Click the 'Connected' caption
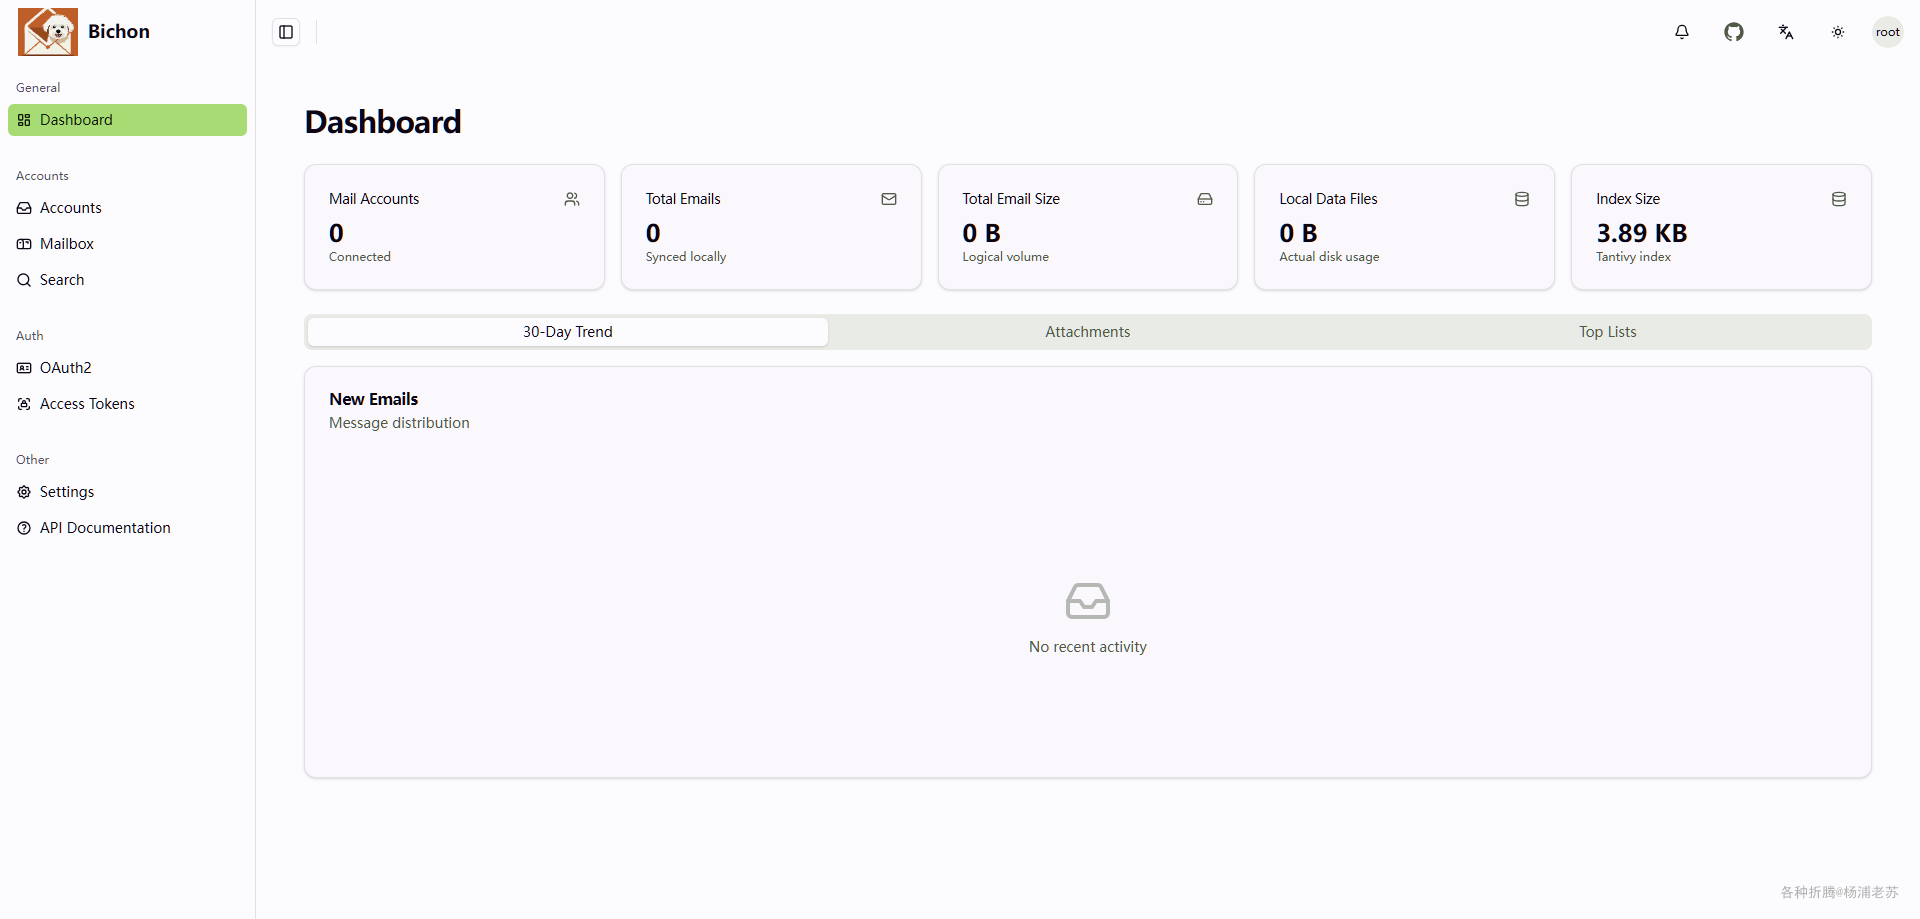Image resolution: width=1920 pixels, height=919 pixels. [360, 257]
